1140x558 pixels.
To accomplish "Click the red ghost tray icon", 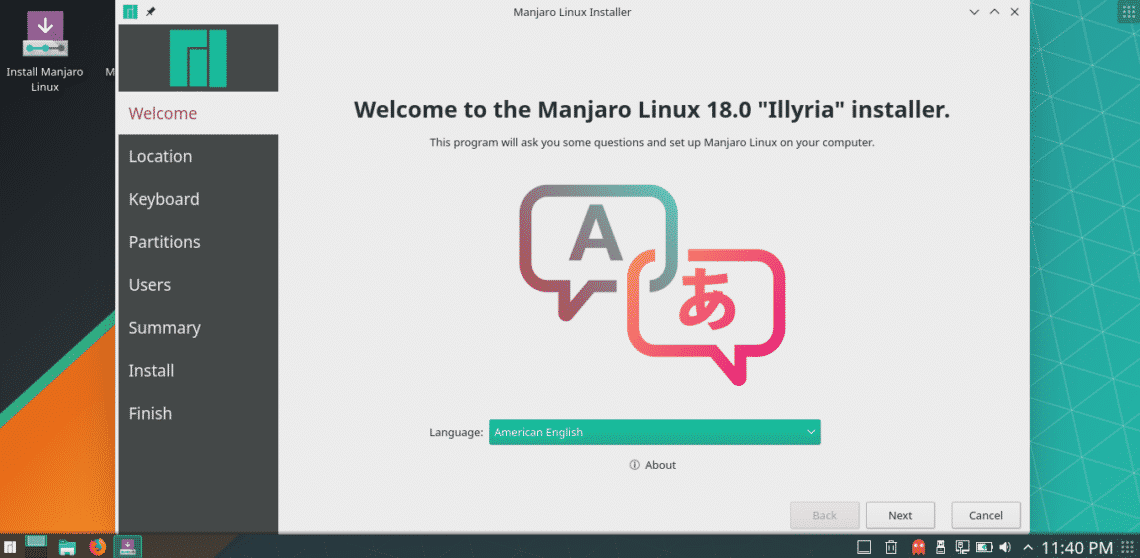I will tap(918, 547).
